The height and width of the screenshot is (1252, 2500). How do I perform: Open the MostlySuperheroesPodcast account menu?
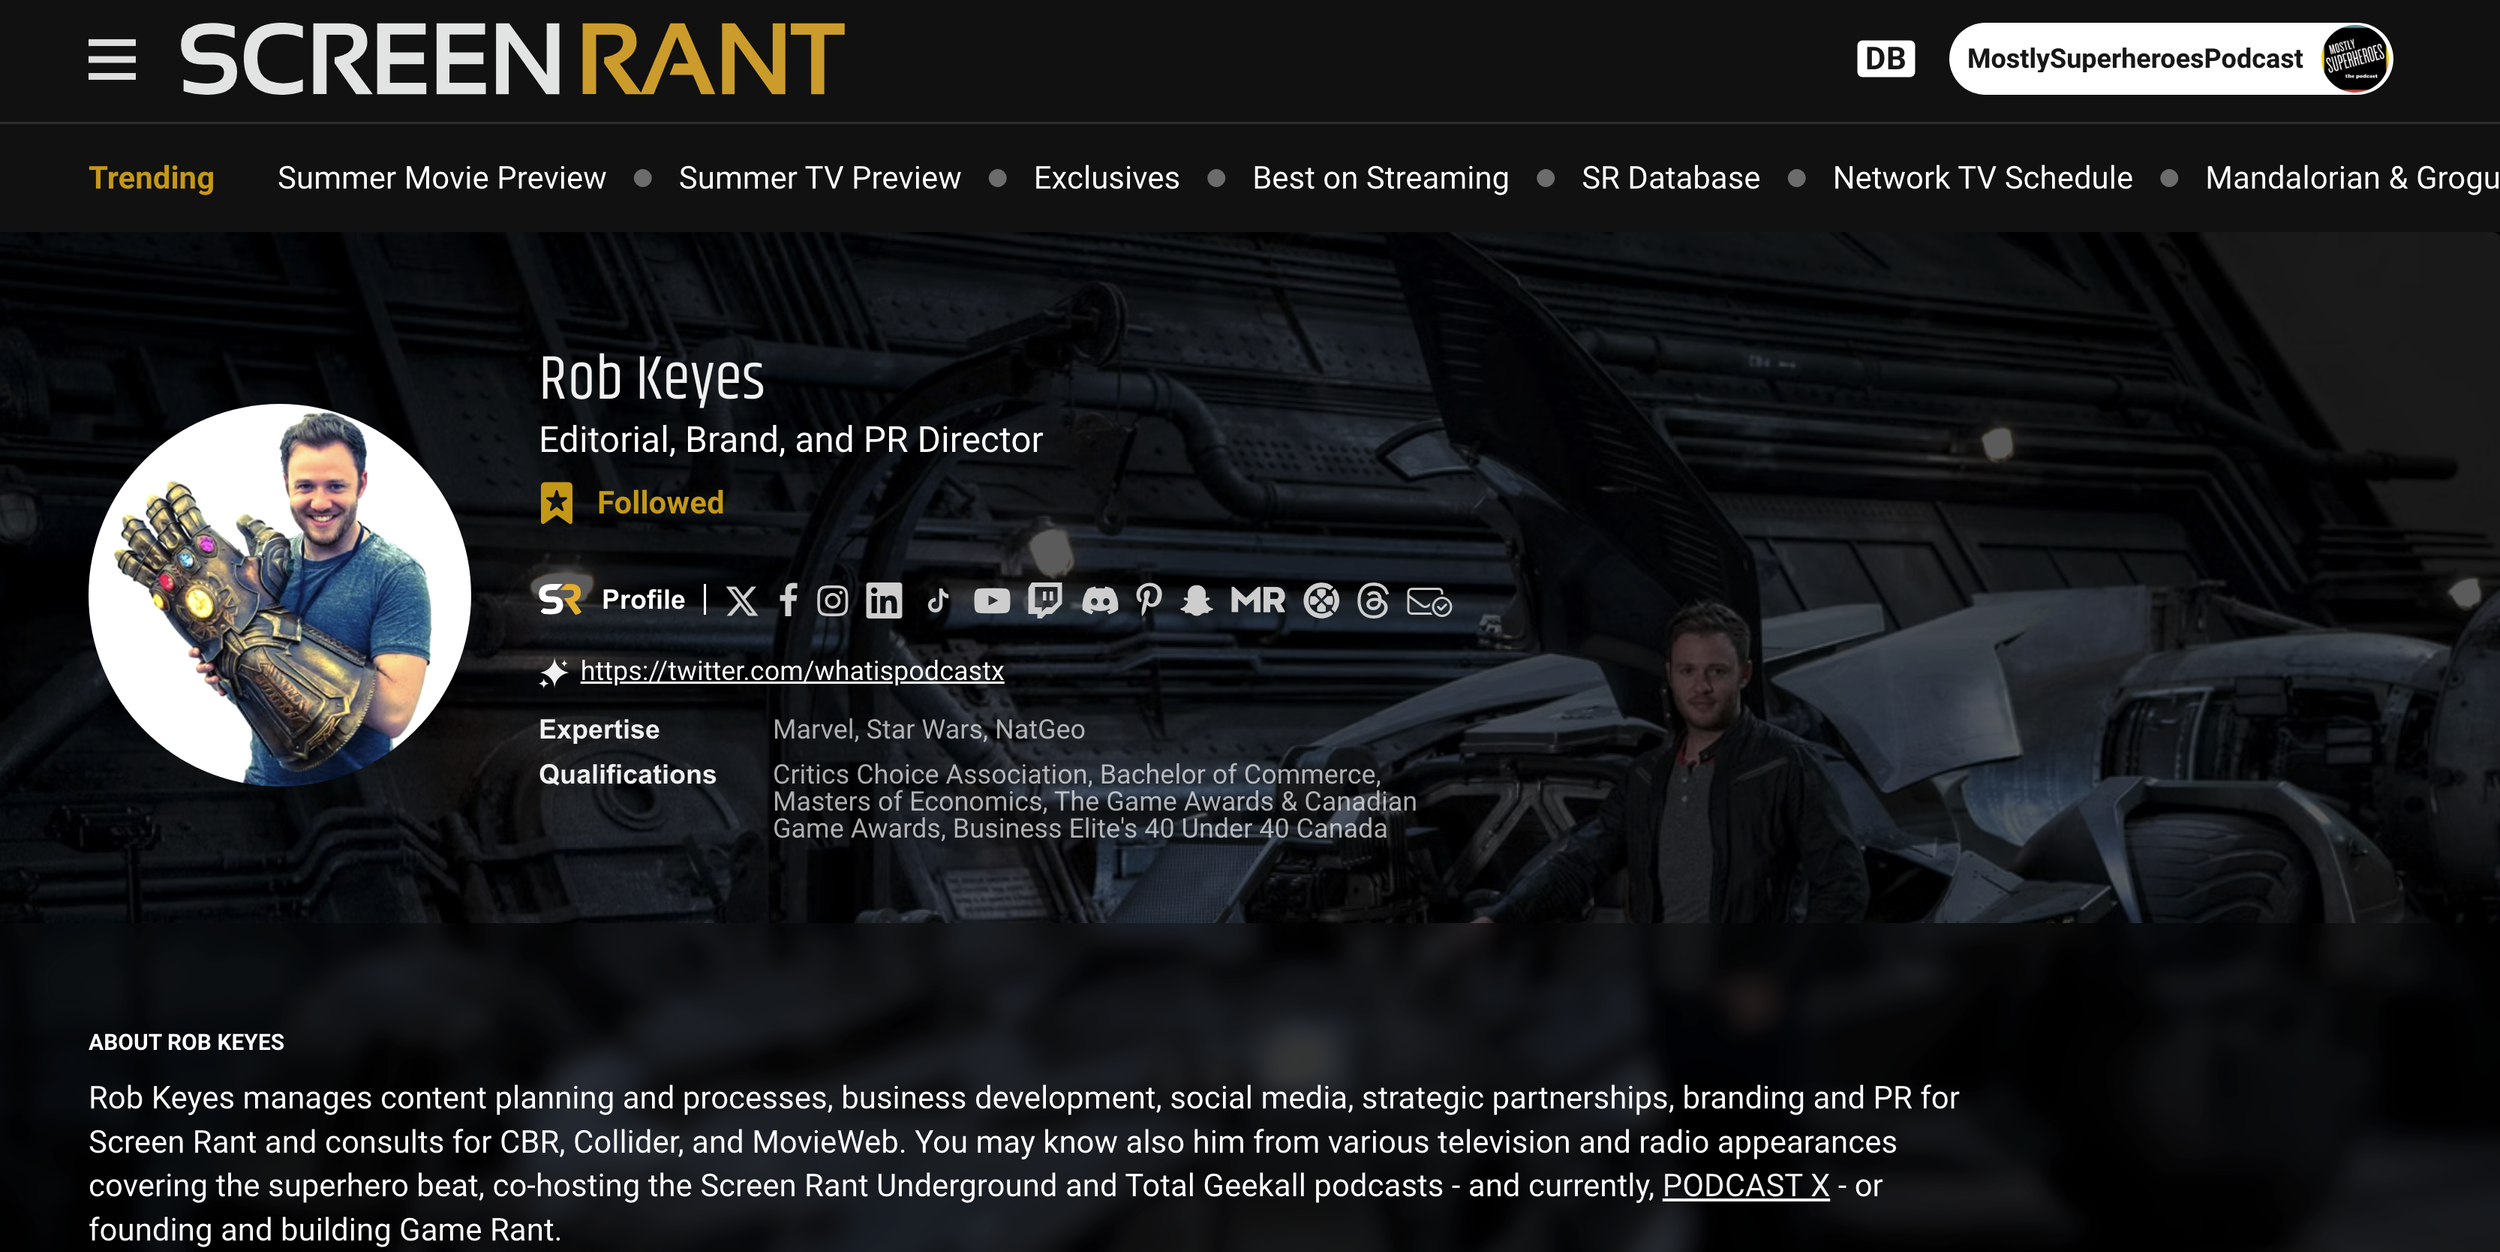pyautogui.click(x=2170, y=59)
